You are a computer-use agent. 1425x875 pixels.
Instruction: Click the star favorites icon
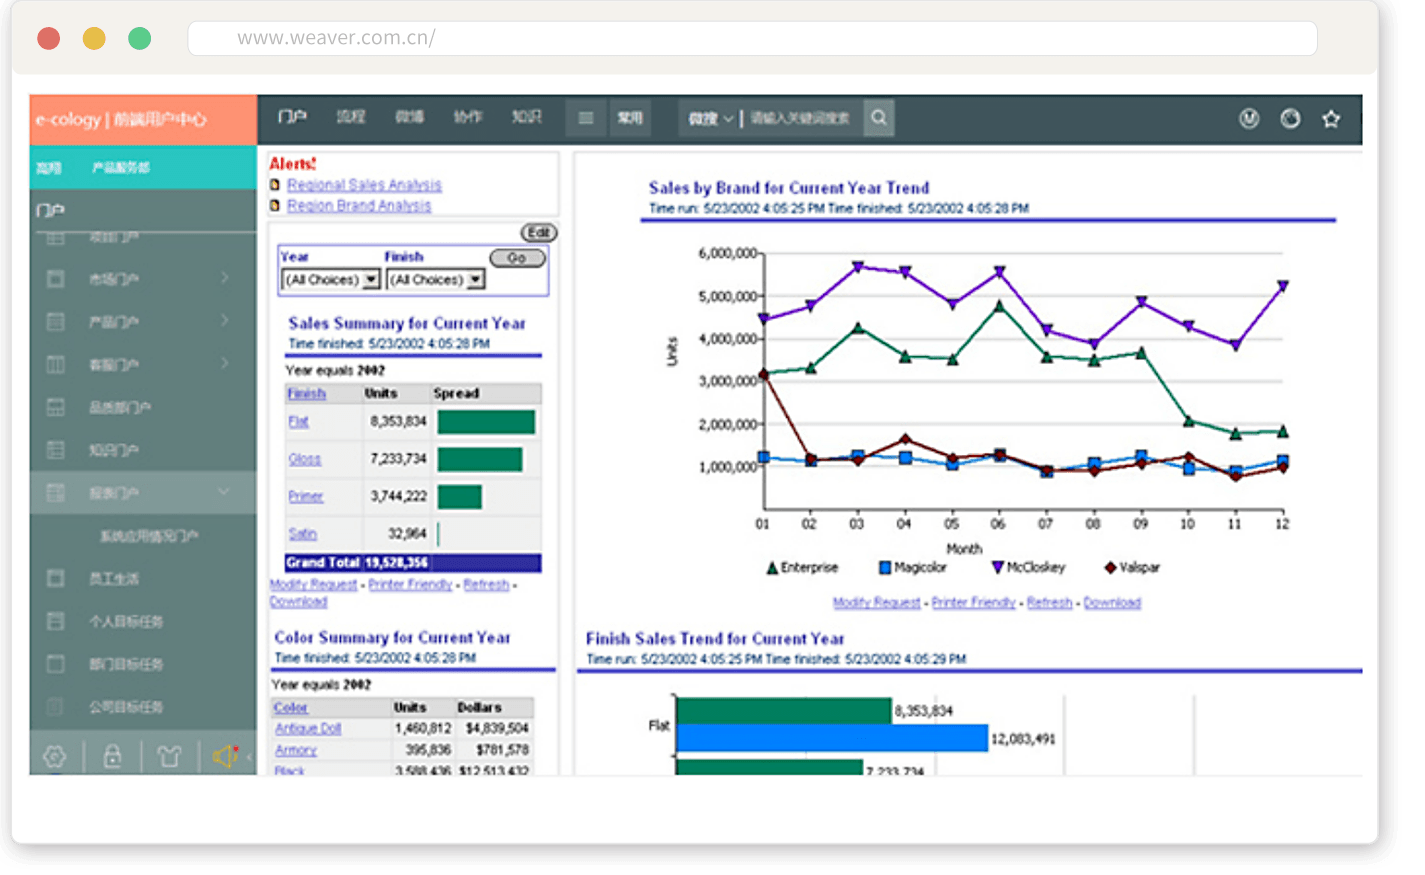coord(1331,119)
